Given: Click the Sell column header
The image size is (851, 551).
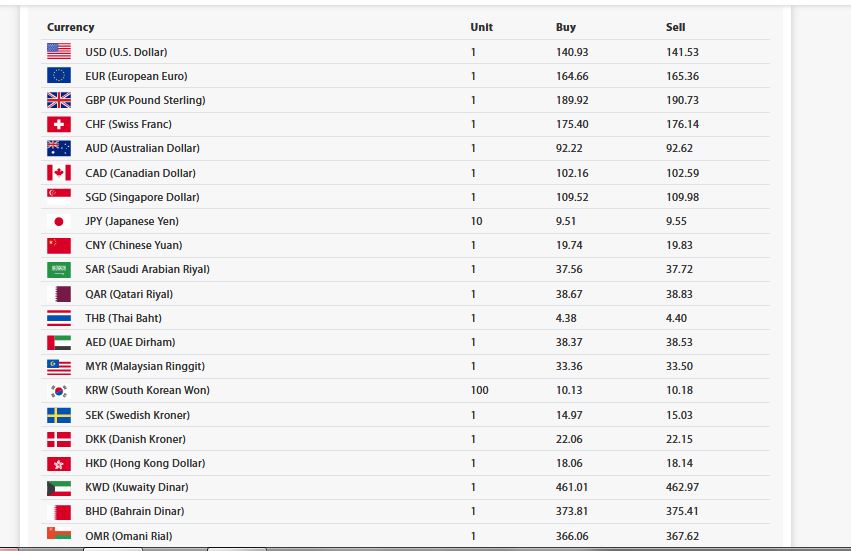Looking at the screenshot, I should tap(675, 27).
